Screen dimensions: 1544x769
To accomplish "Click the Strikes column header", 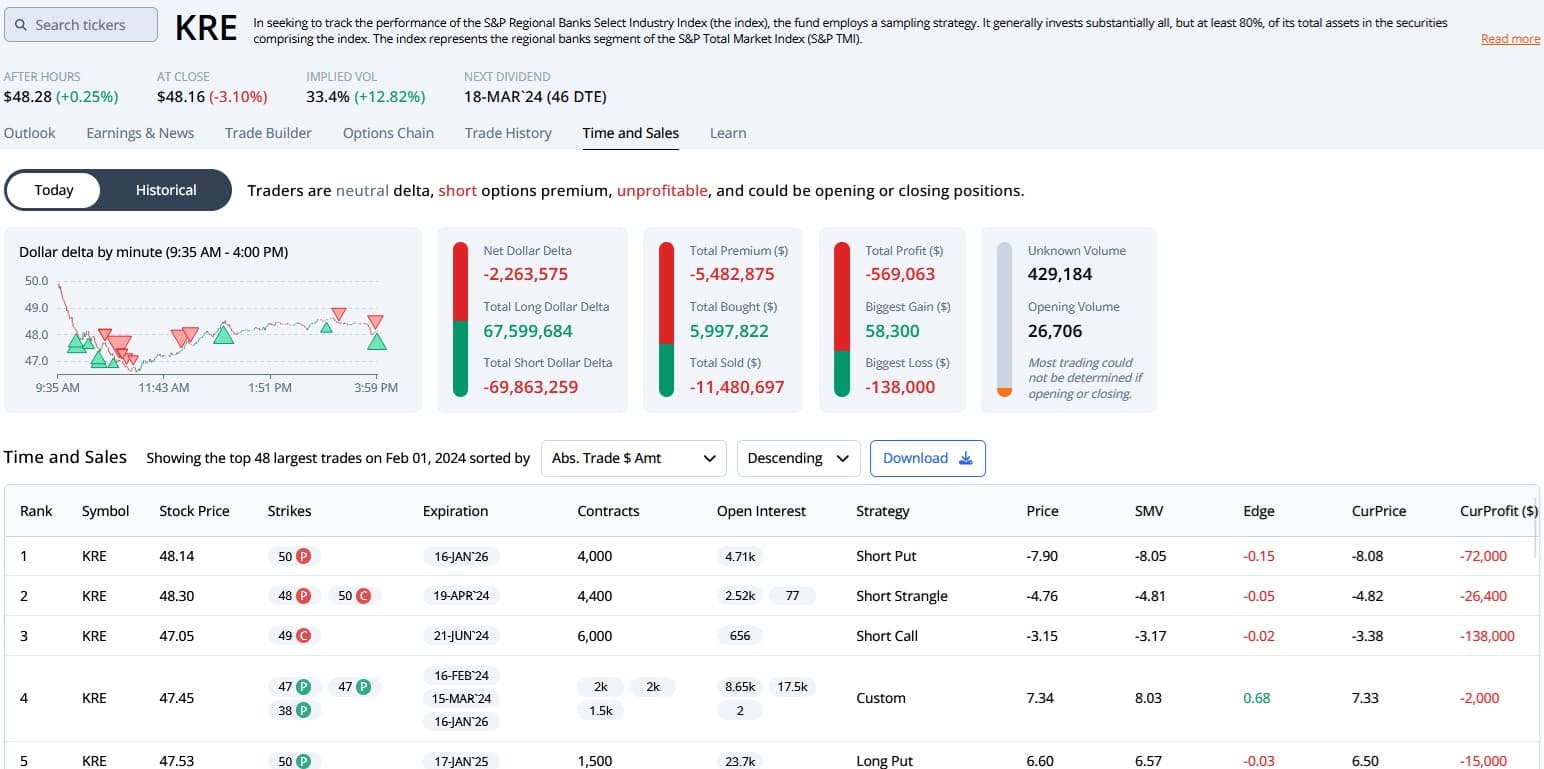I will click(x=289, y=511).
